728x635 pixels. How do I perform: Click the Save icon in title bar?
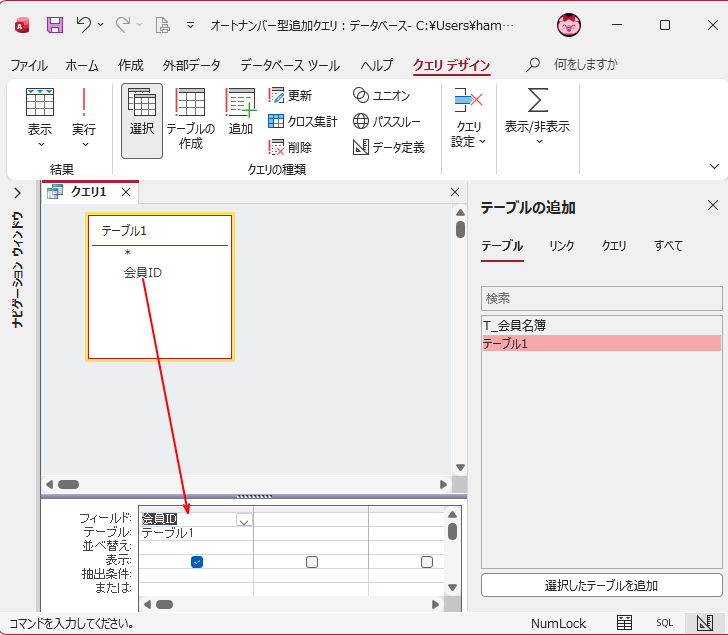pos(55,25)
